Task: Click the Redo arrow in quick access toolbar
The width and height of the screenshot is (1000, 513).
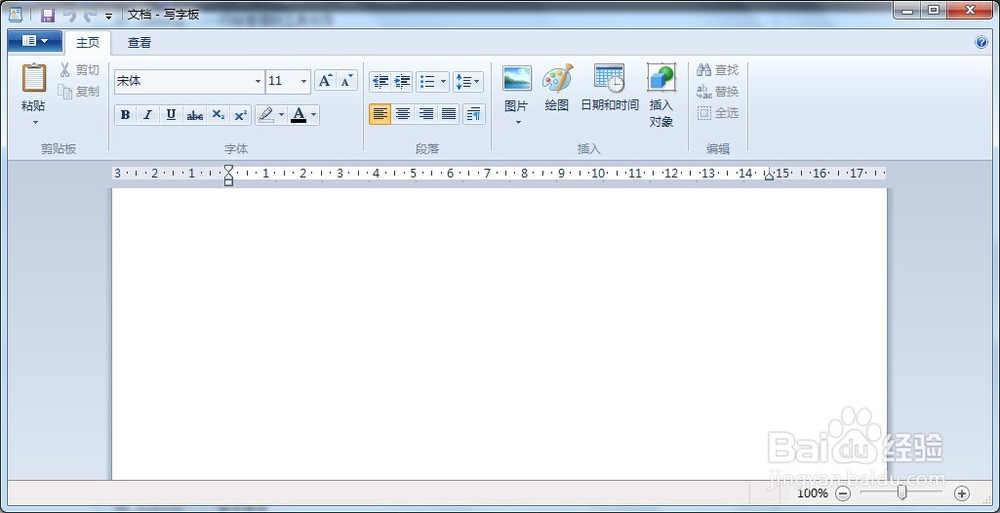Action: [x=91, y=15]
